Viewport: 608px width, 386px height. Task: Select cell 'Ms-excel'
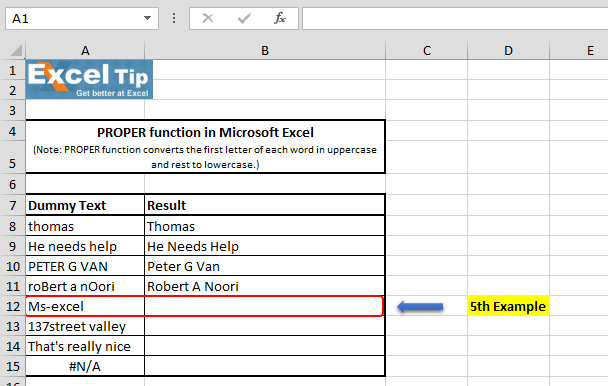coord(85,306)
